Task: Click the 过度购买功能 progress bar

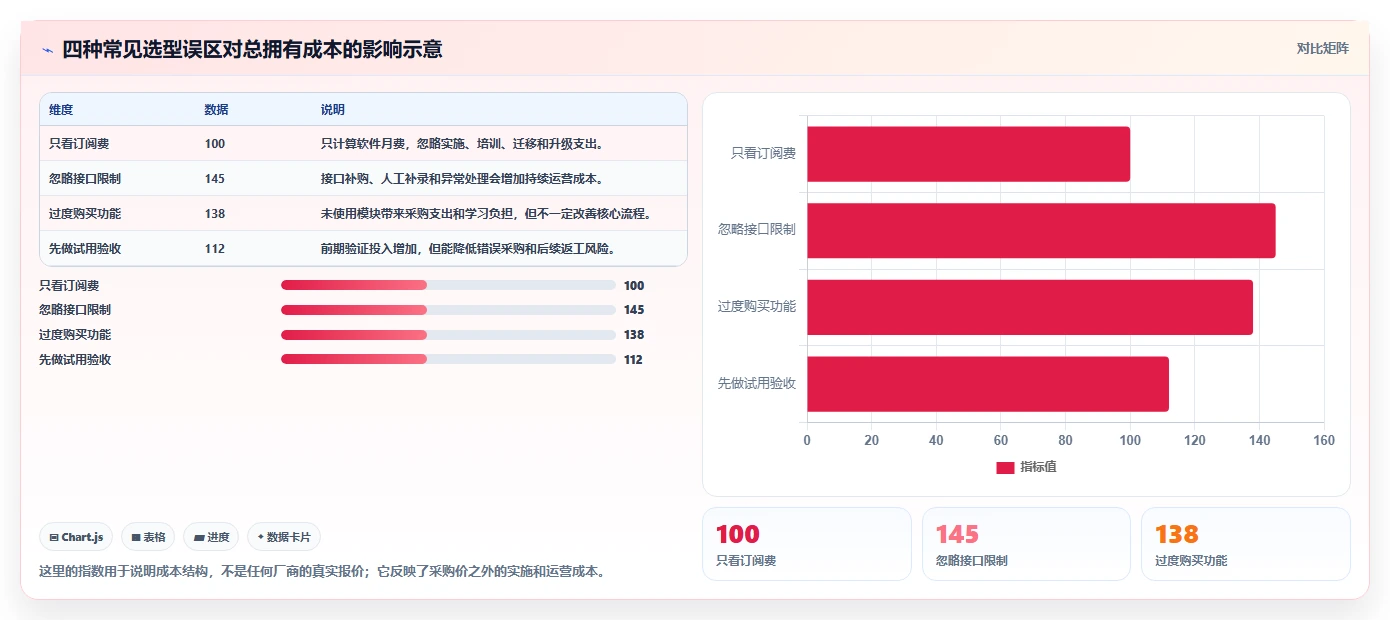Action: (x=448, y=335)
